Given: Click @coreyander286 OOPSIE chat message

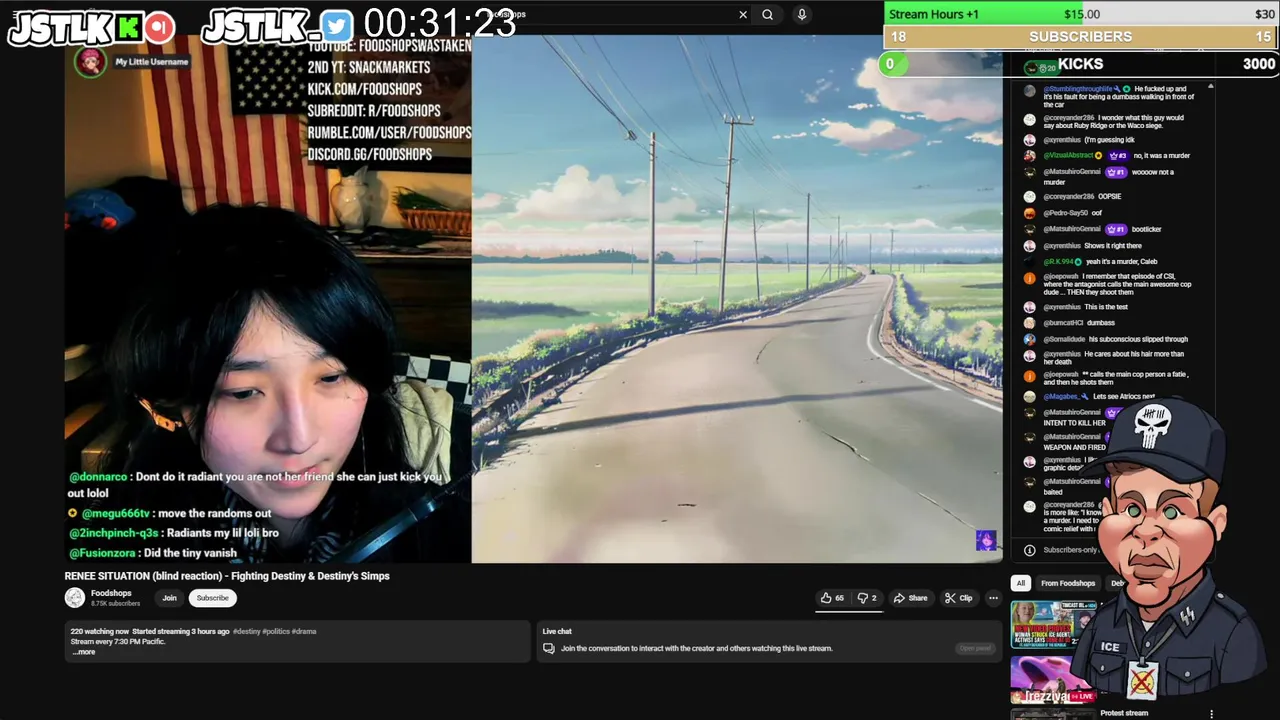Looking at the screenshot, I should pos(1082,197).
